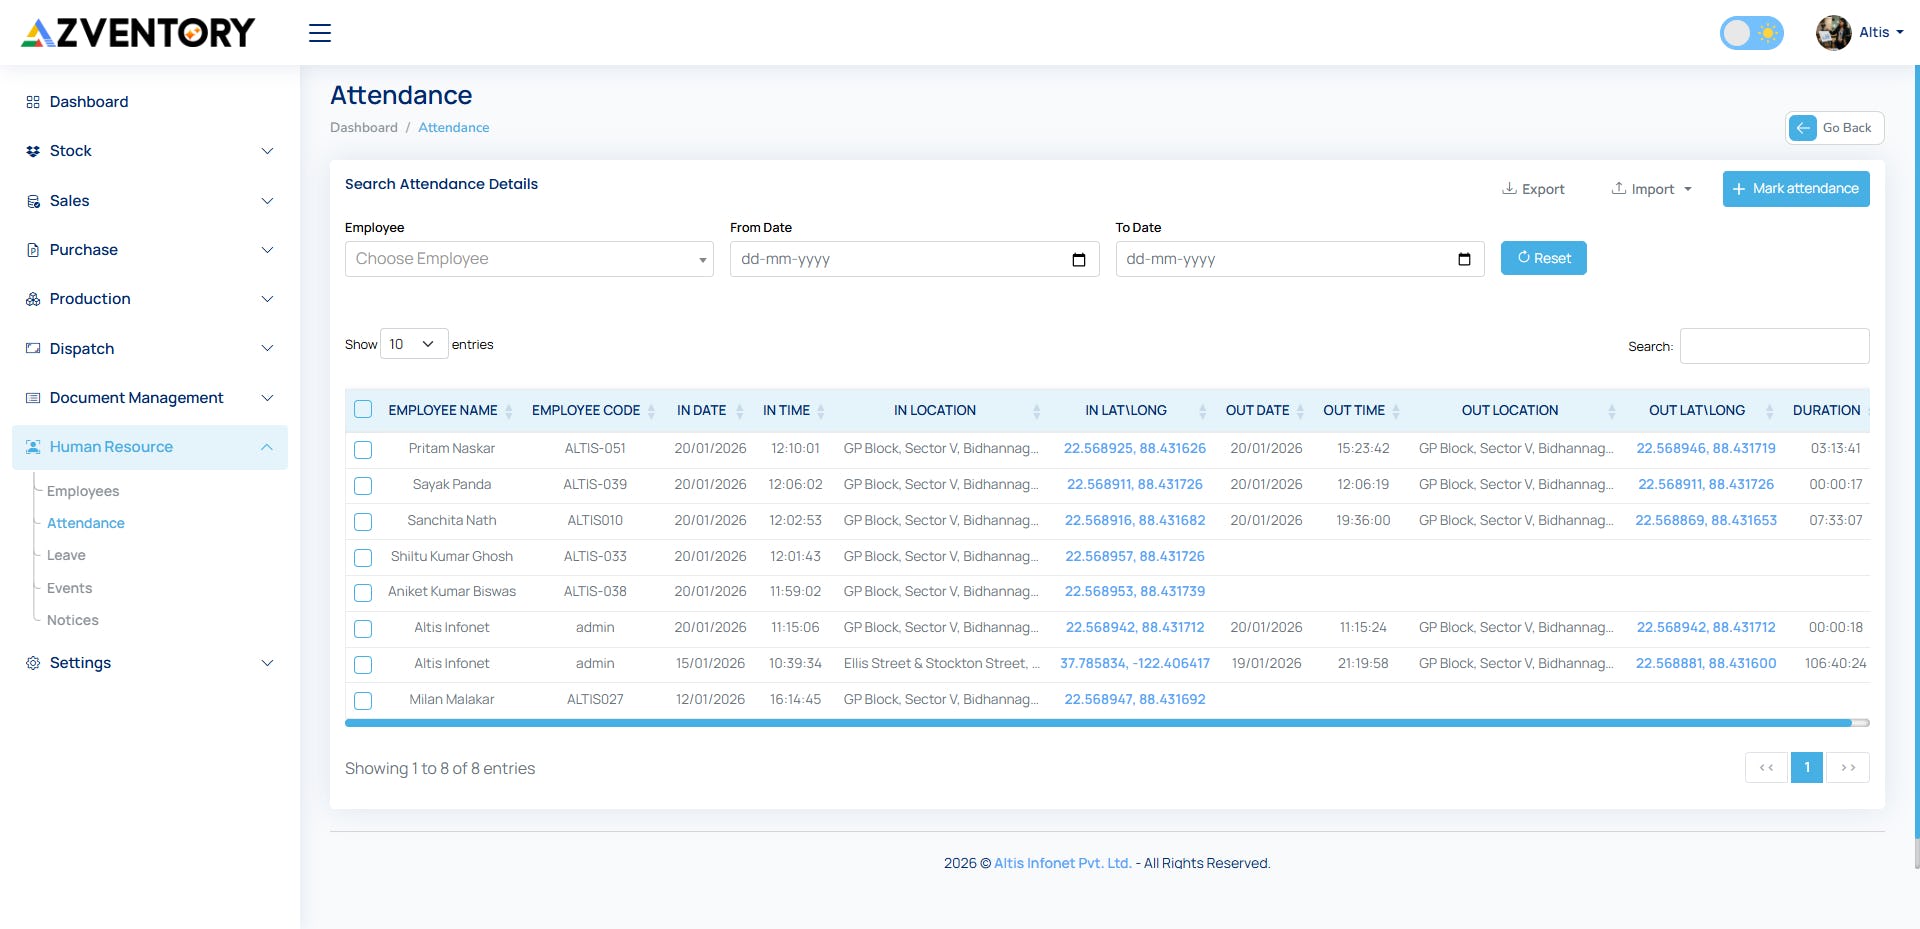Open the Show entries dropdown

(x=413, y=343)
